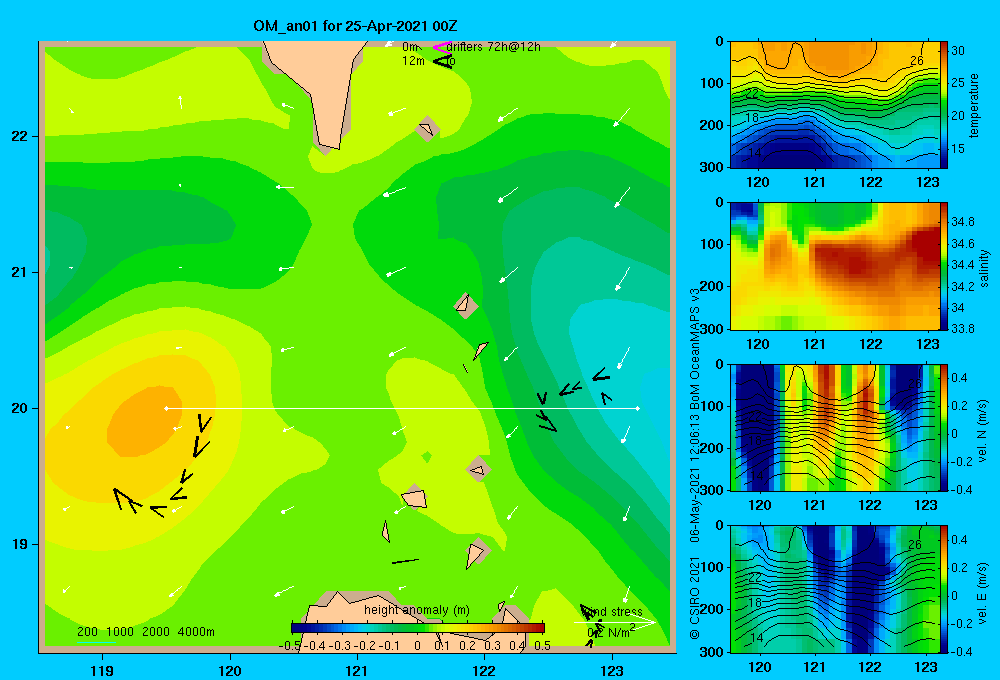Image resolution: width=1000 pixels, height=680 pixels.
Task: Click the '0.2 N/m²' wind stress value
Action: [610, 631]
